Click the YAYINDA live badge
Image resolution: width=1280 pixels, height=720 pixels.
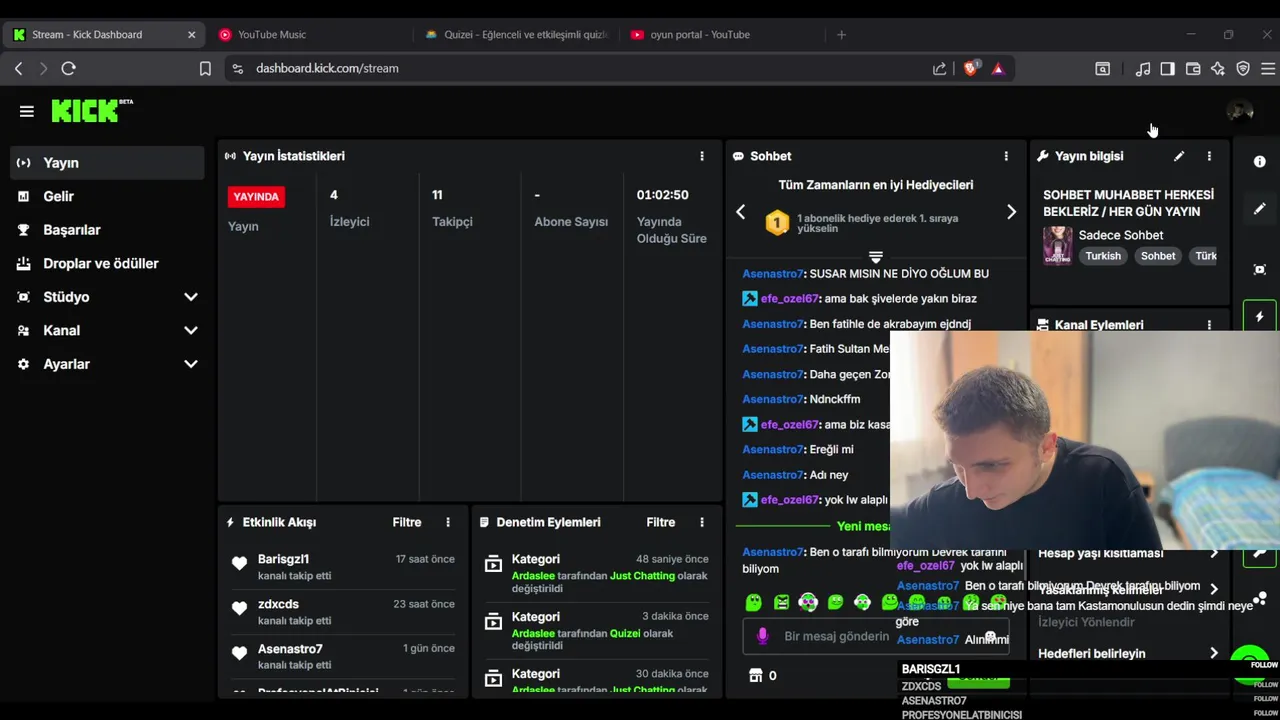tap(256, 196)
